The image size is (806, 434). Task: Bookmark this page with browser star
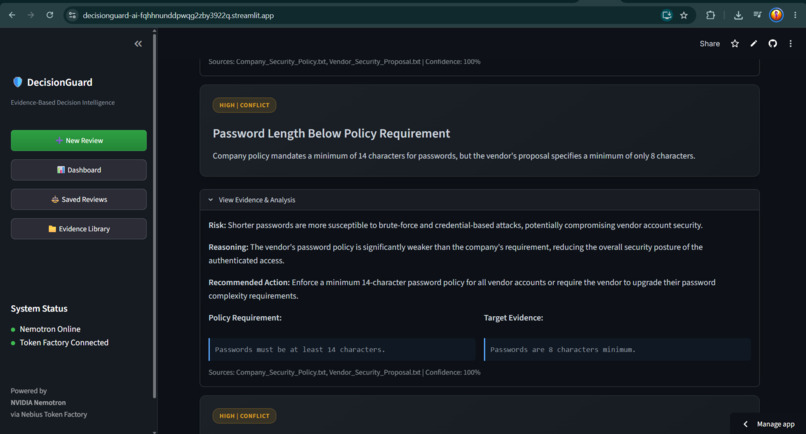click(x=684, y=15)
